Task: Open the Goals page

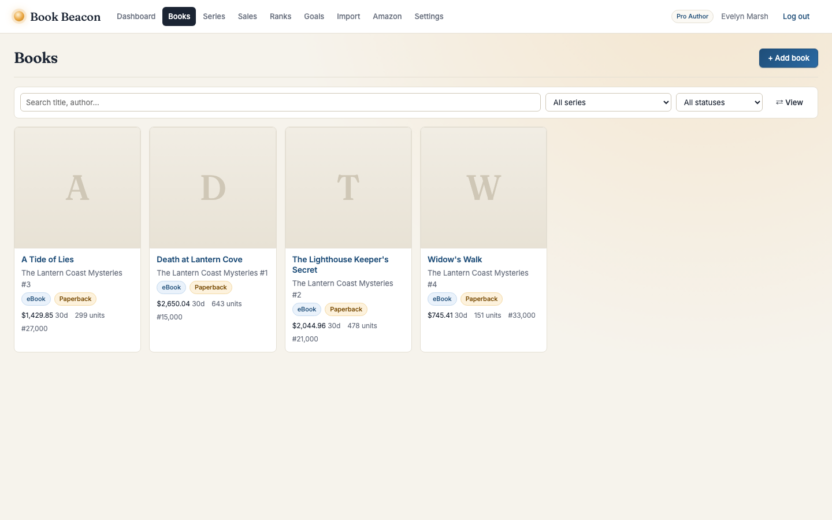Action: pos(314,16)
